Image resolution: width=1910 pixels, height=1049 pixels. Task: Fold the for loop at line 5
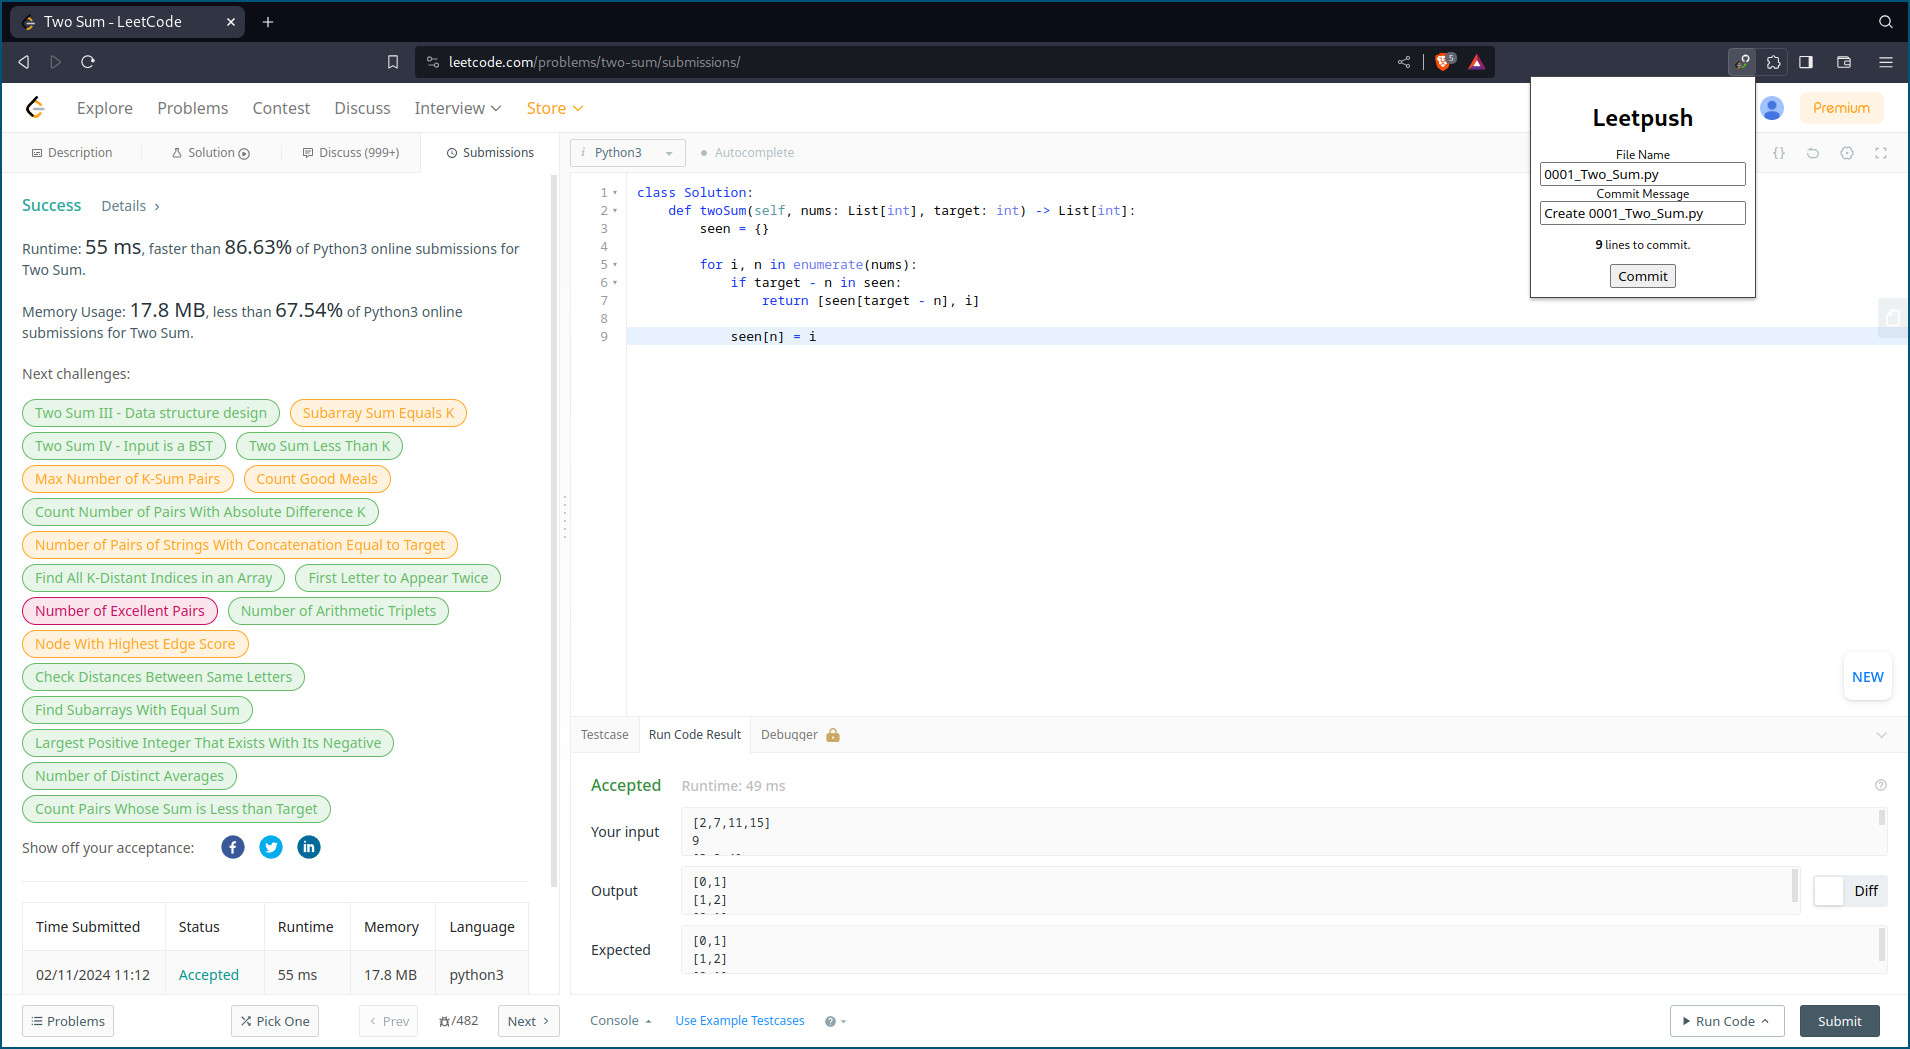click(x=615, y=265)
